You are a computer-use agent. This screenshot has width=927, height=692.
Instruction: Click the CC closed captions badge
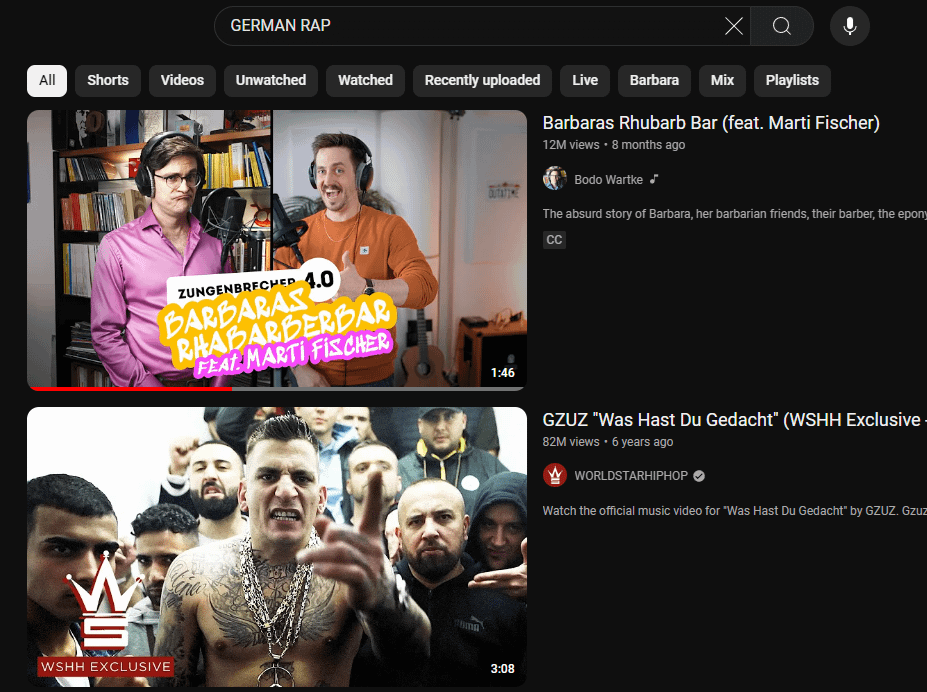coord(554,239)
